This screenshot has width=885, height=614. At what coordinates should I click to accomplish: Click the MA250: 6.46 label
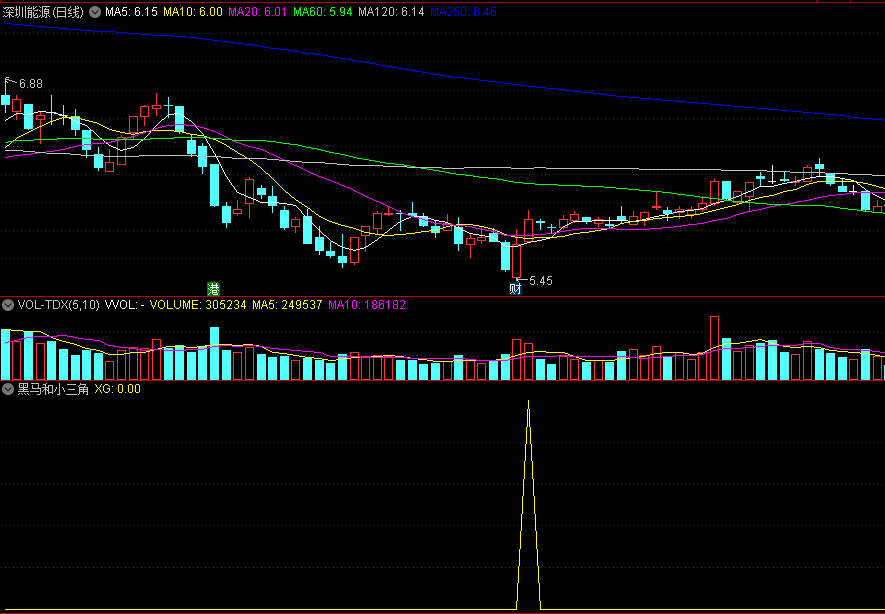coord(463,12)
